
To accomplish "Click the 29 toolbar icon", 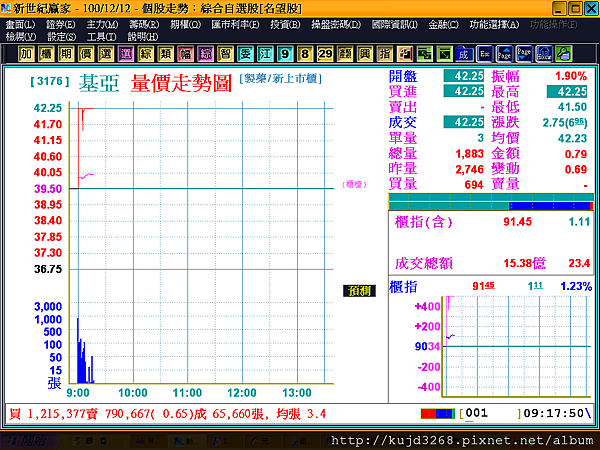I will 325,54.
